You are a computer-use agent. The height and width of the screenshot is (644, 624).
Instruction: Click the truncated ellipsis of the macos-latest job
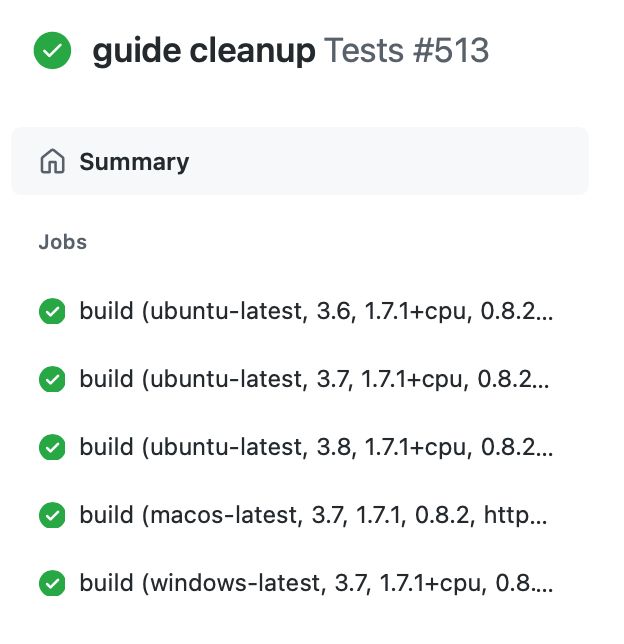pyautogui.click(x=538, y=522)
